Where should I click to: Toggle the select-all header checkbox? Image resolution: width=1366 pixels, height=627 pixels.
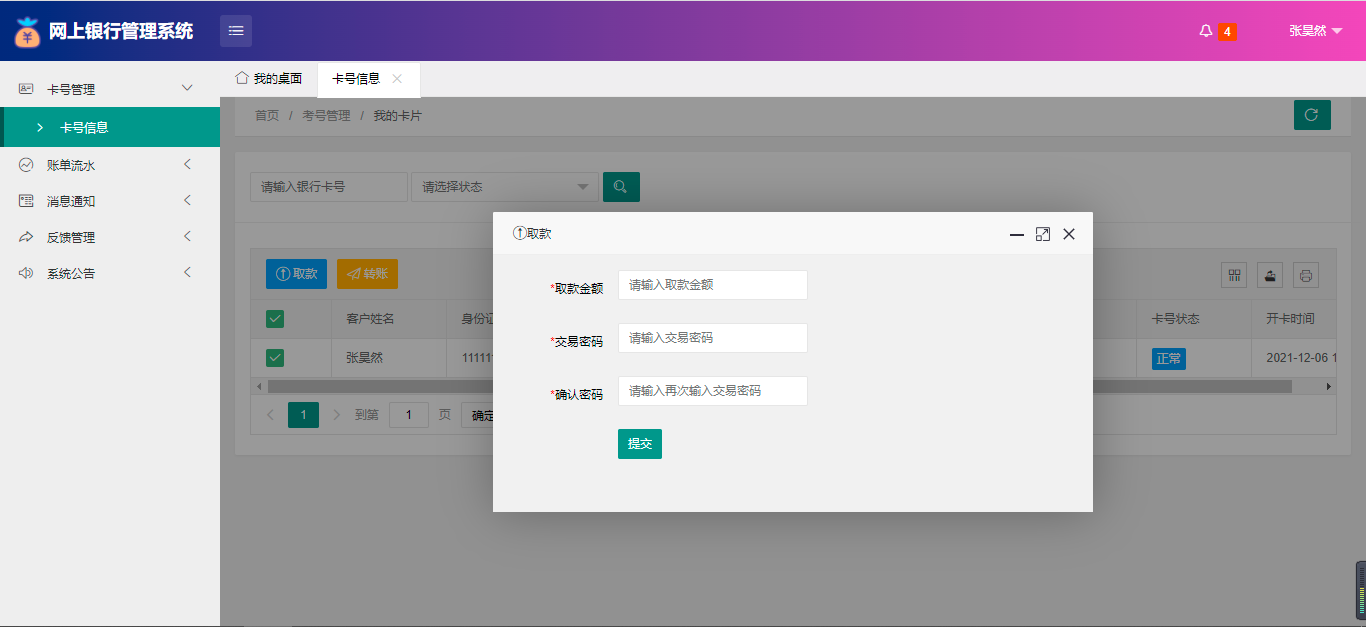(275, 319)
